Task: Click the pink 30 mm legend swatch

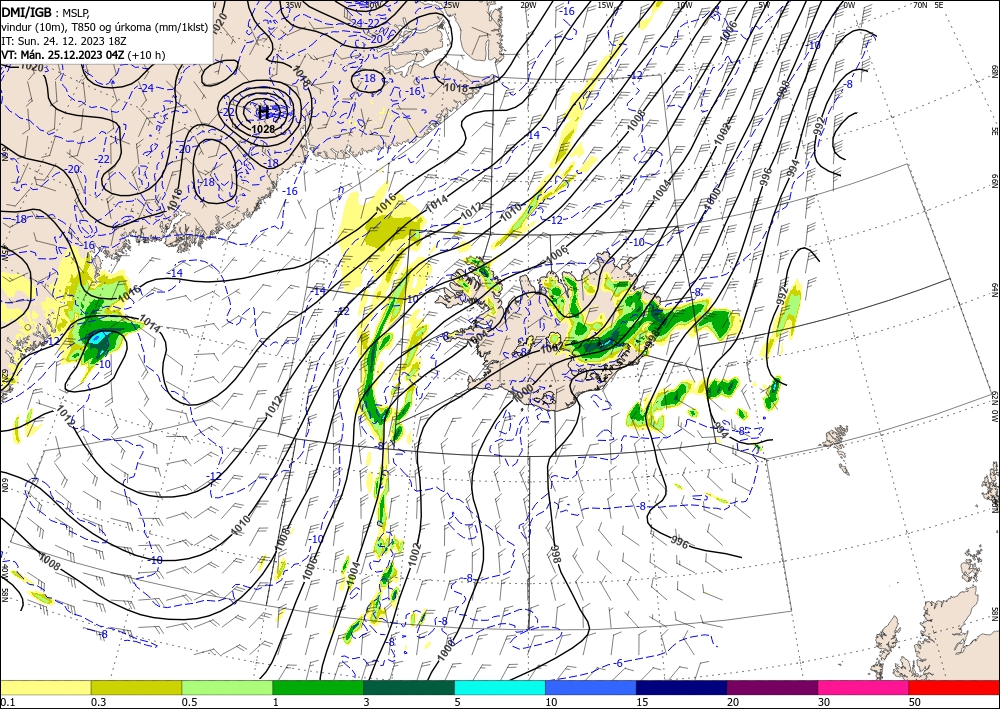Action: pyautogui.click(x=864, y=687)
